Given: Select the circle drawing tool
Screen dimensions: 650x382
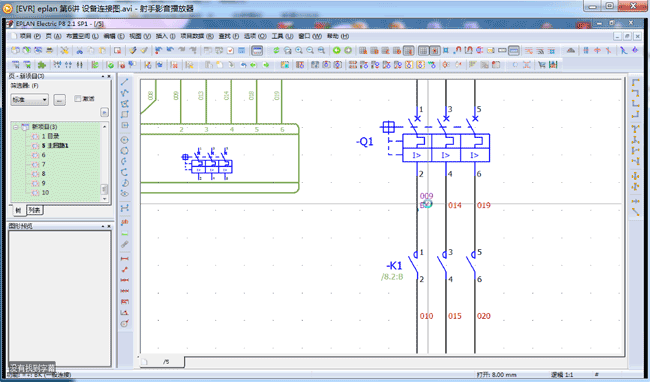Looking at the screenshot, I should click(124, 140).
